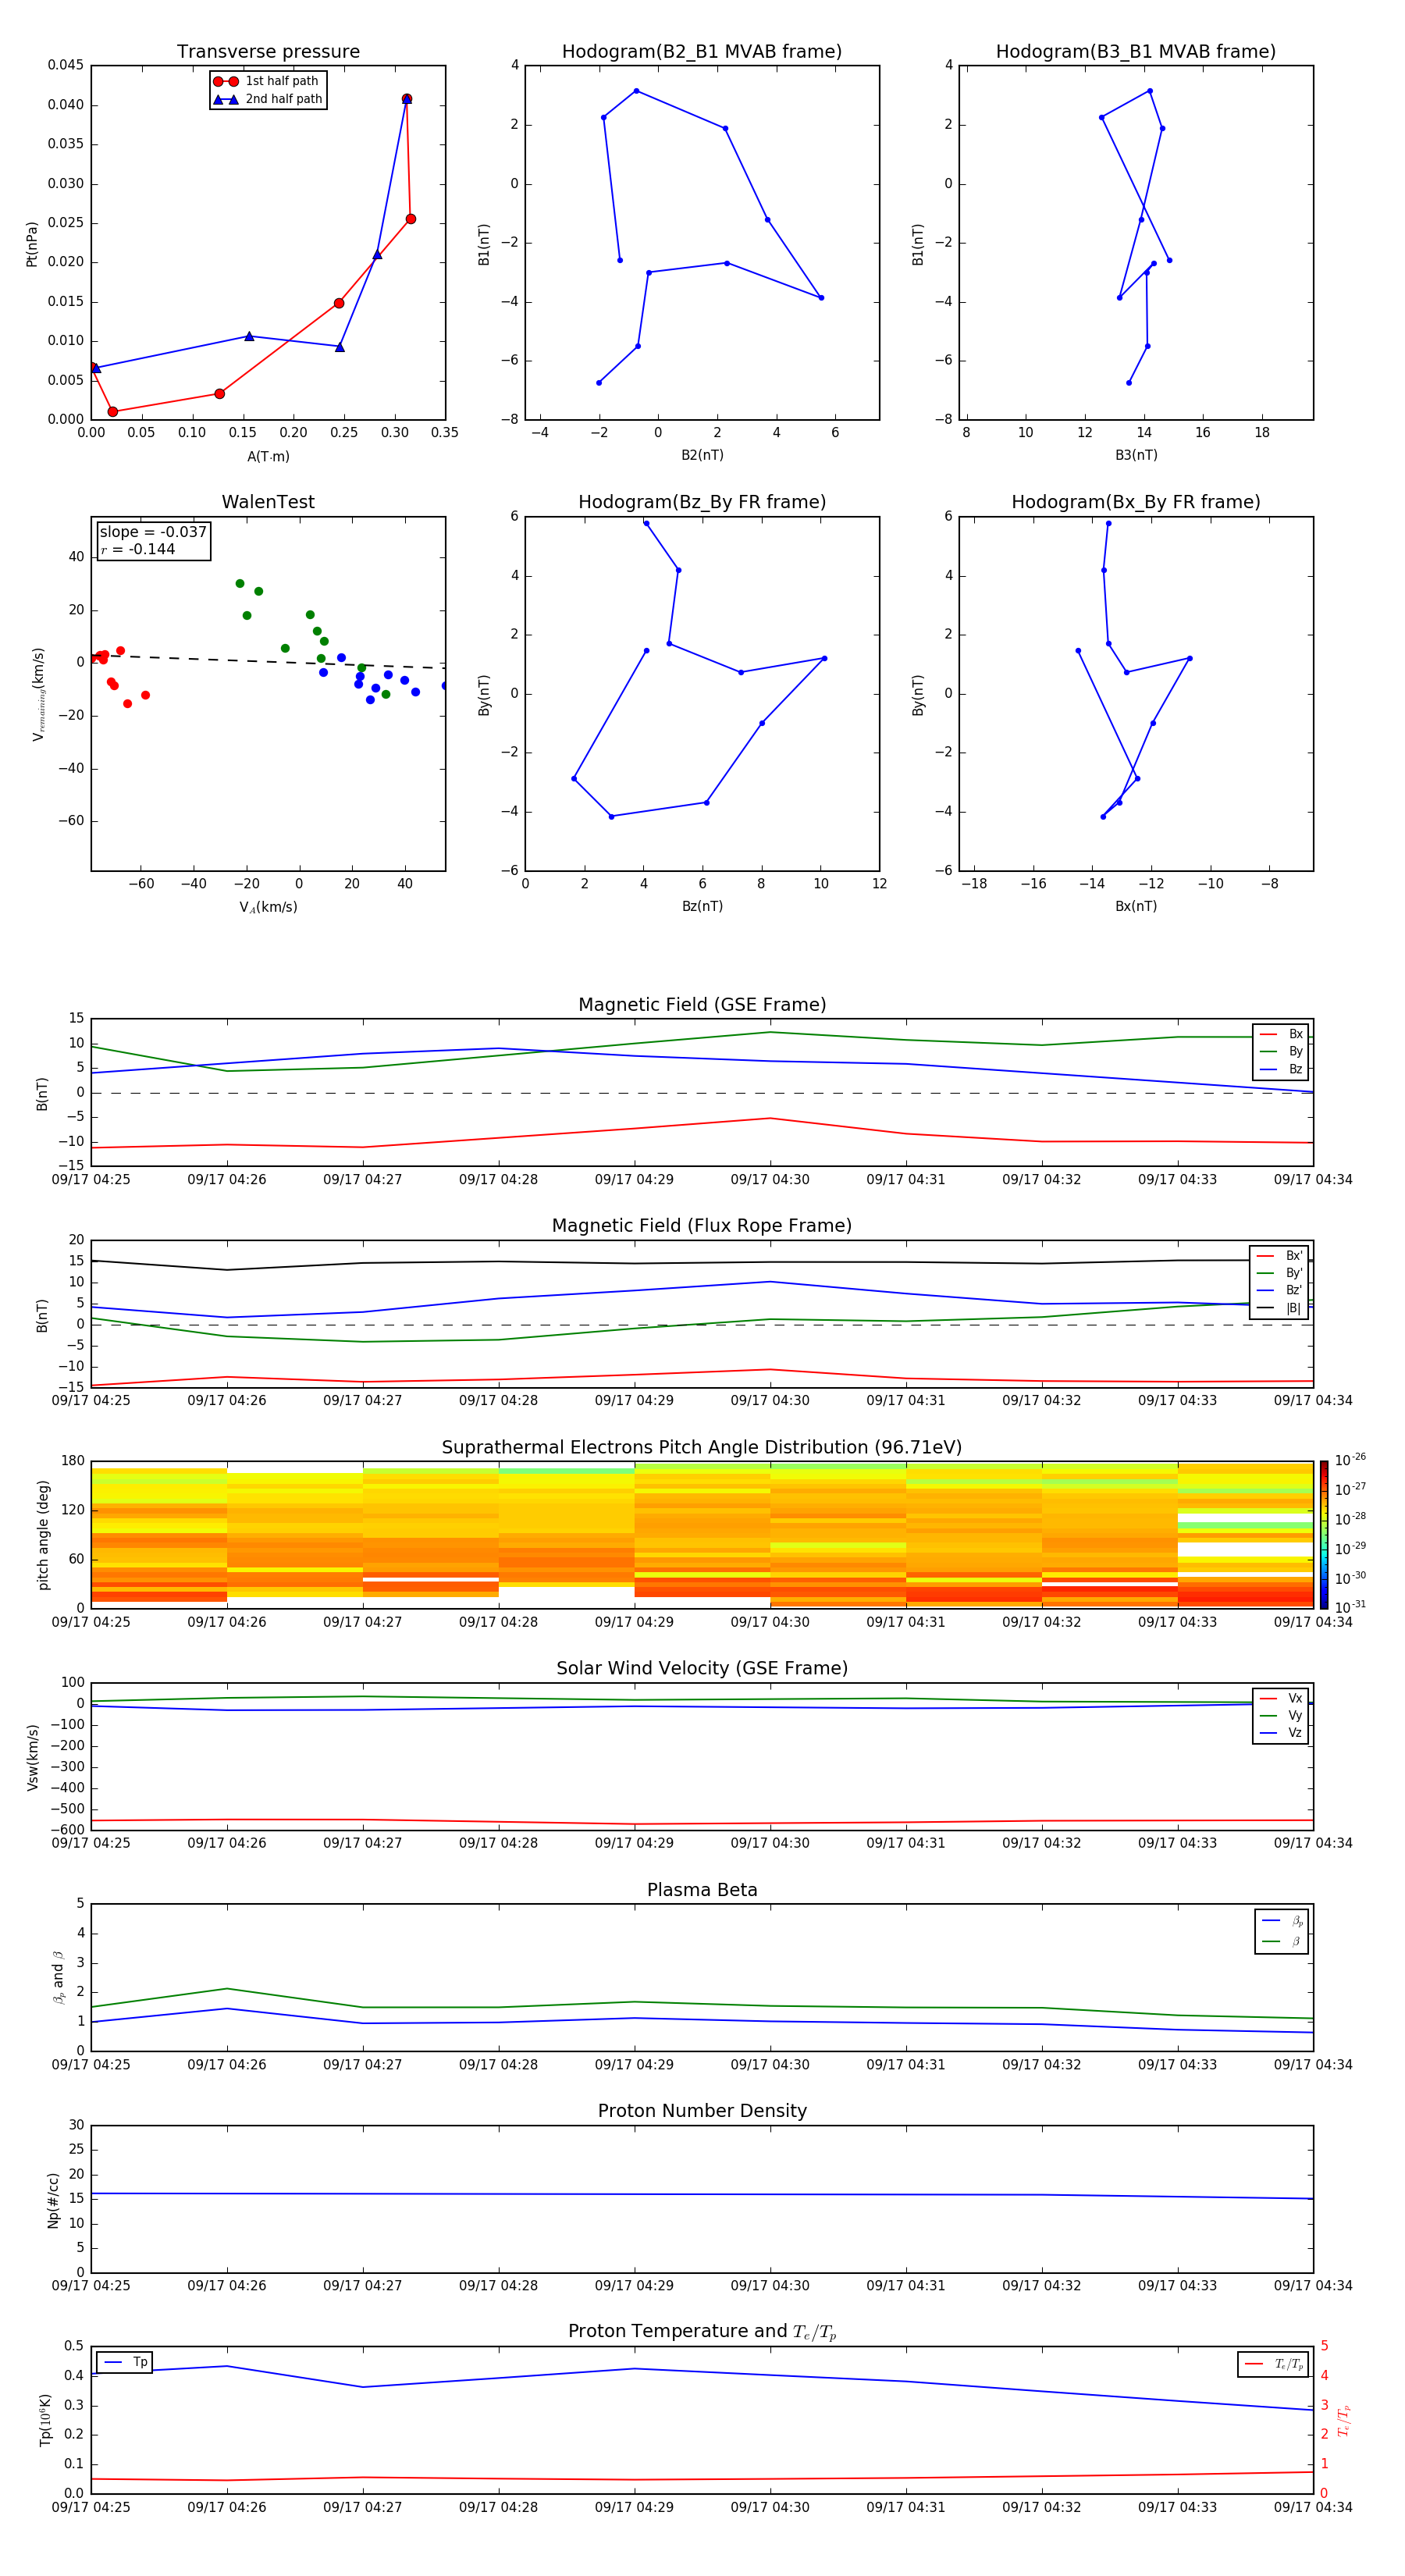This screenshot has width=1405, height=2576.
Task: Click the highest data point in Transverse pressure plot
Action: [407, 99]
